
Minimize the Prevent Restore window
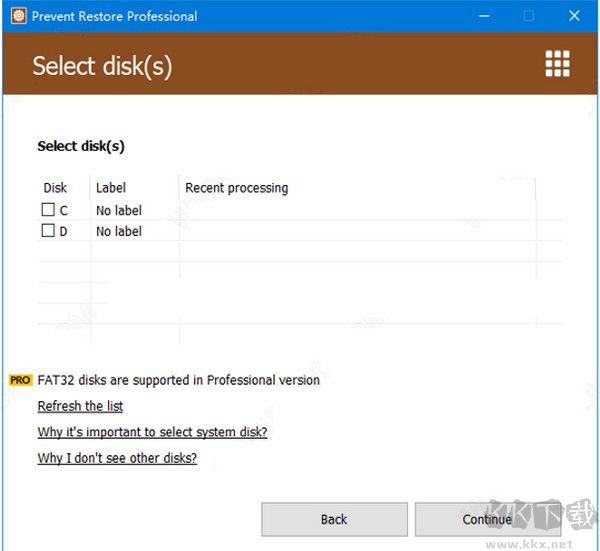(483, 16)
